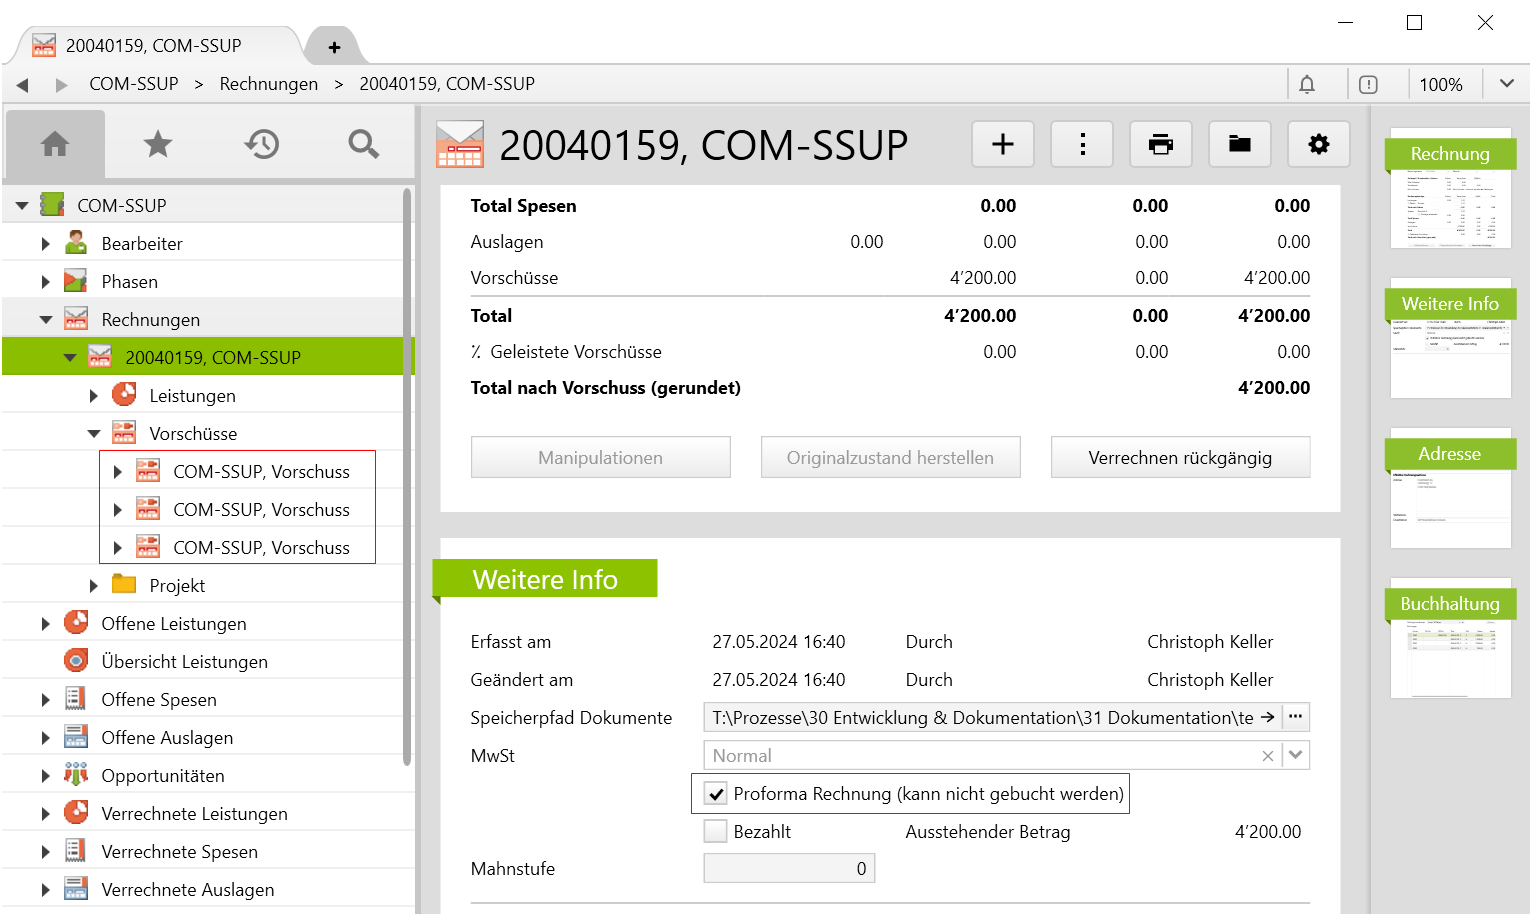The height and width of the screenshot is (916, 1531).
Task: Open the three-dot more options menu
Action: (x=1082, y=145)
